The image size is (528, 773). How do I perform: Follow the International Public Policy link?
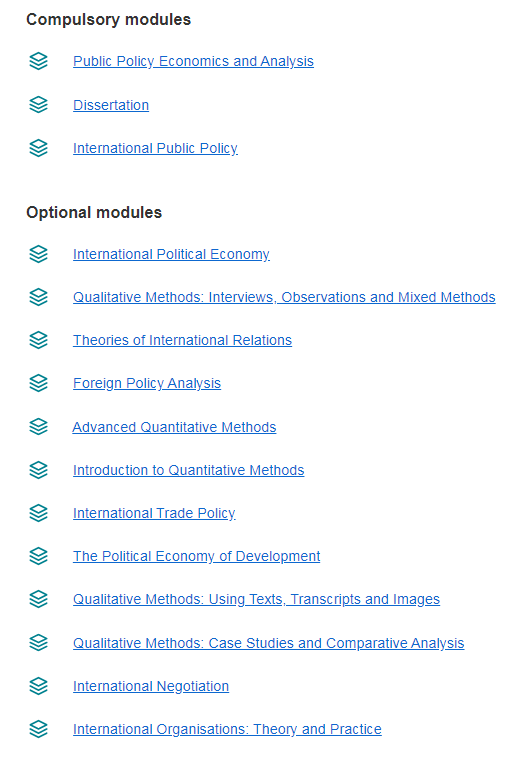pyautogui.click(x=155, y=148)
